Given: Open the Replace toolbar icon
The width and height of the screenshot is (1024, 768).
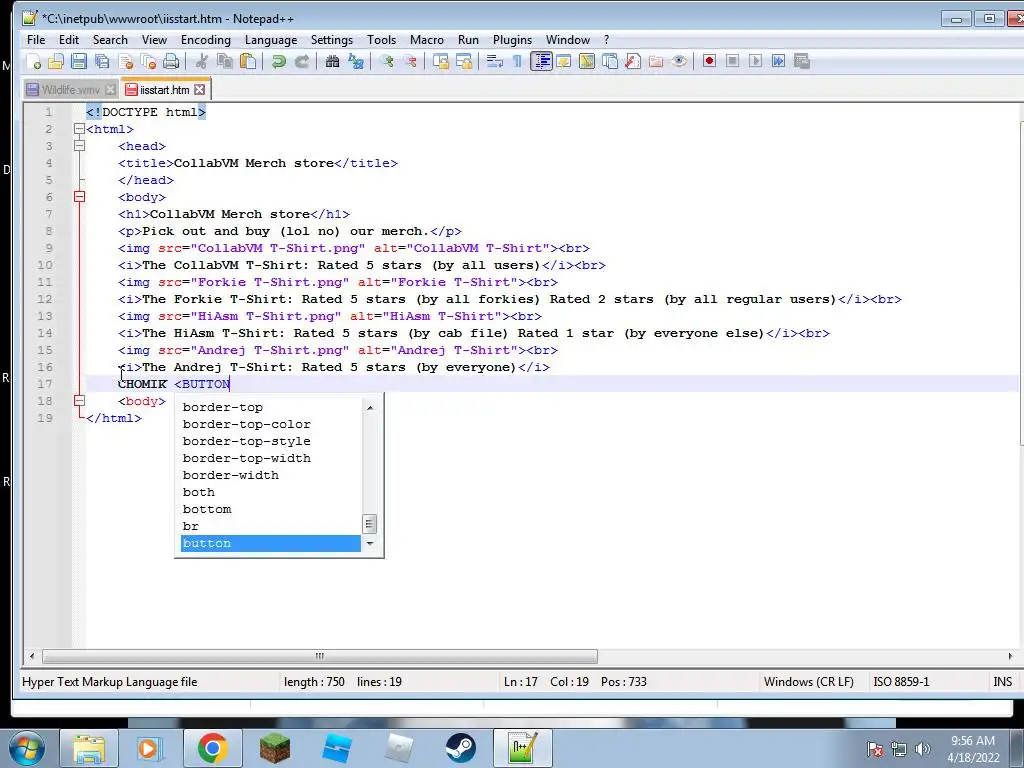Looking at the screenshot, I should 356,61.
